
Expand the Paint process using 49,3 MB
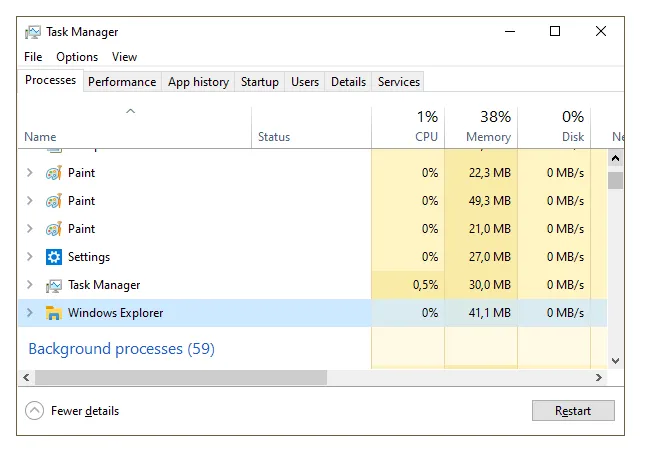(29, 201)
